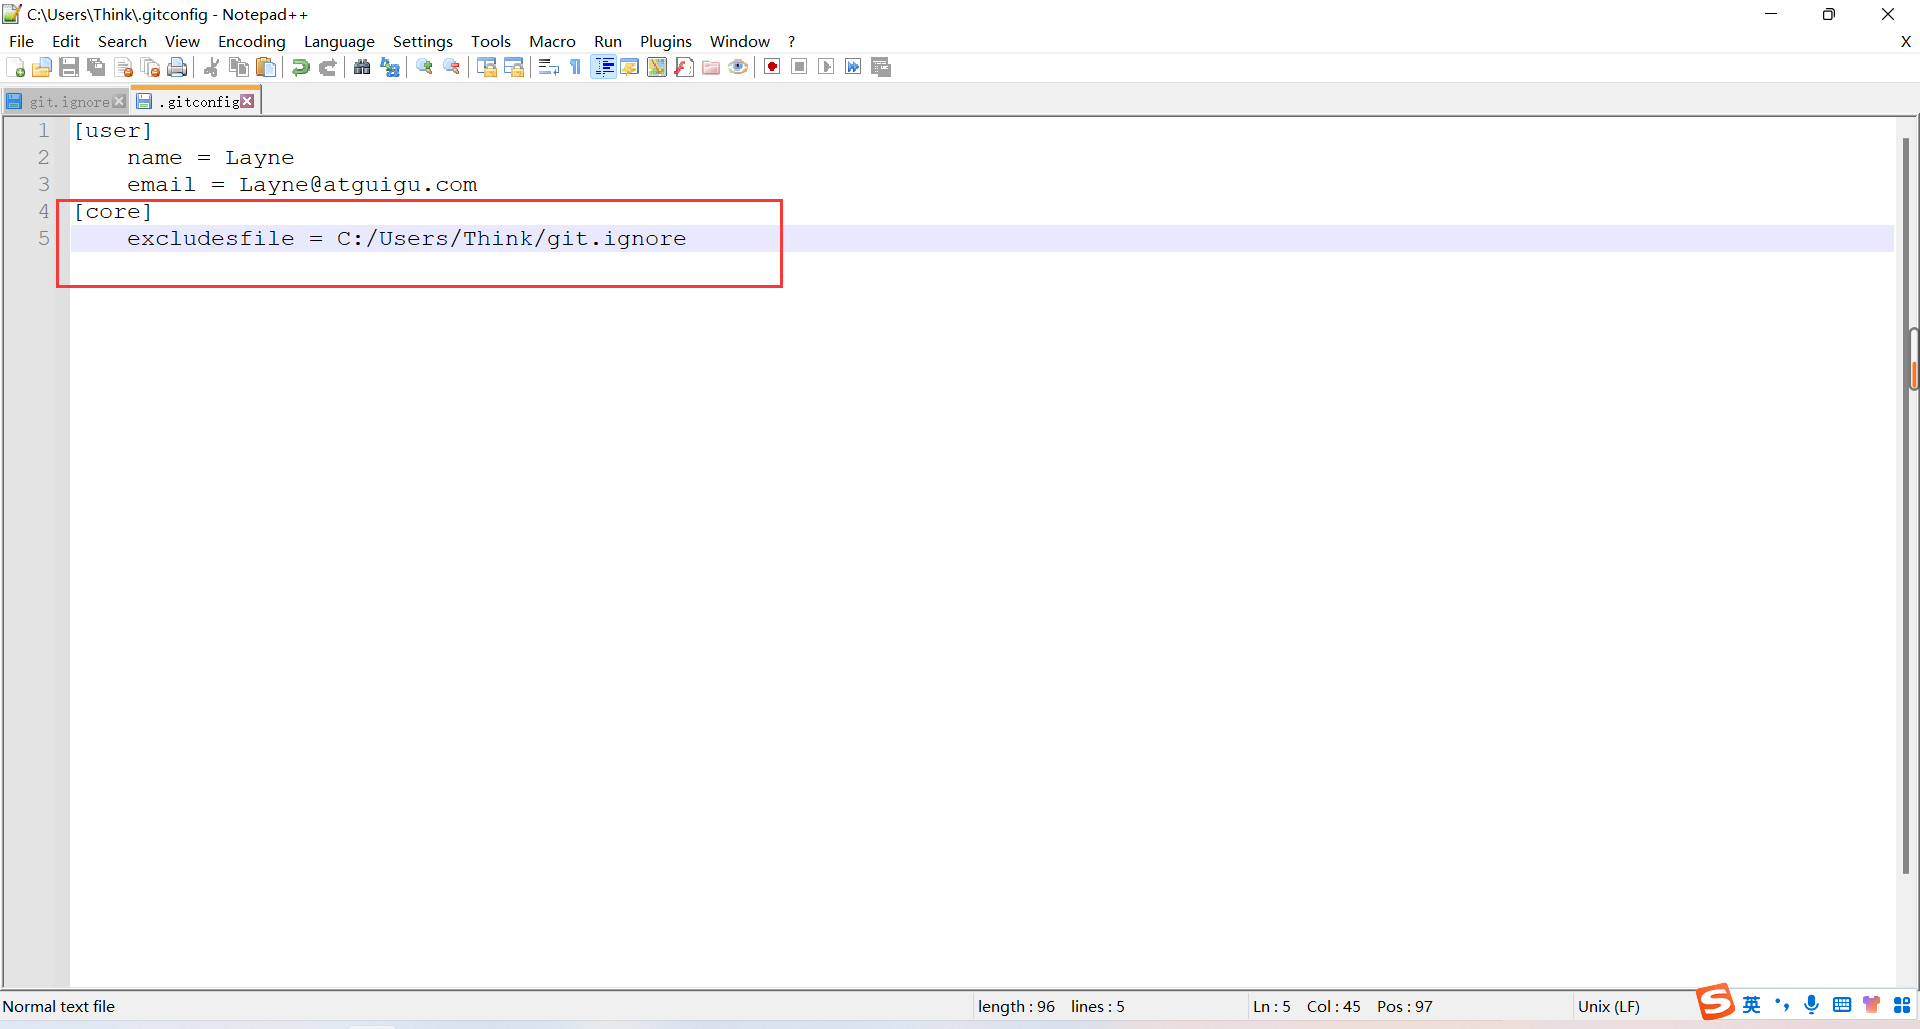This screenshot has width=1920, height=1029.
Task: Stop macro recording square button
Action: point(799,67)
